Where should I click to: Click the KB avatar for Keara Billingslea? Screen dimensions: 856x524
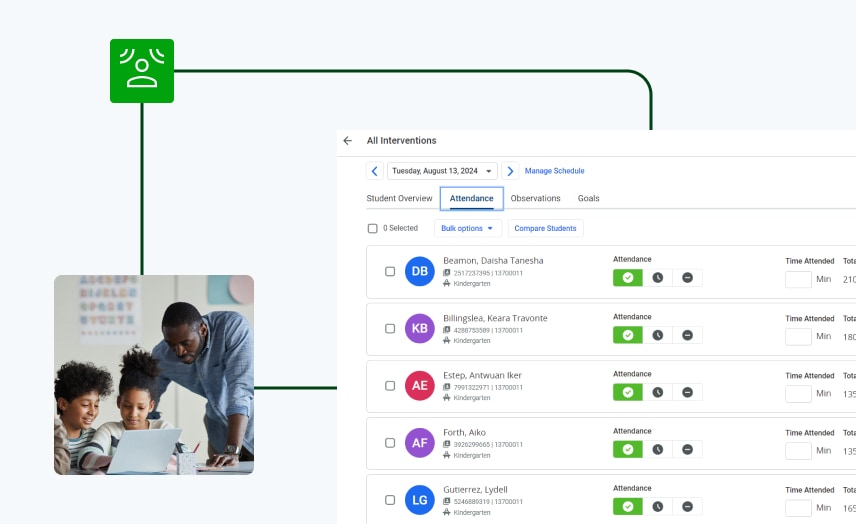click(420, 329)
